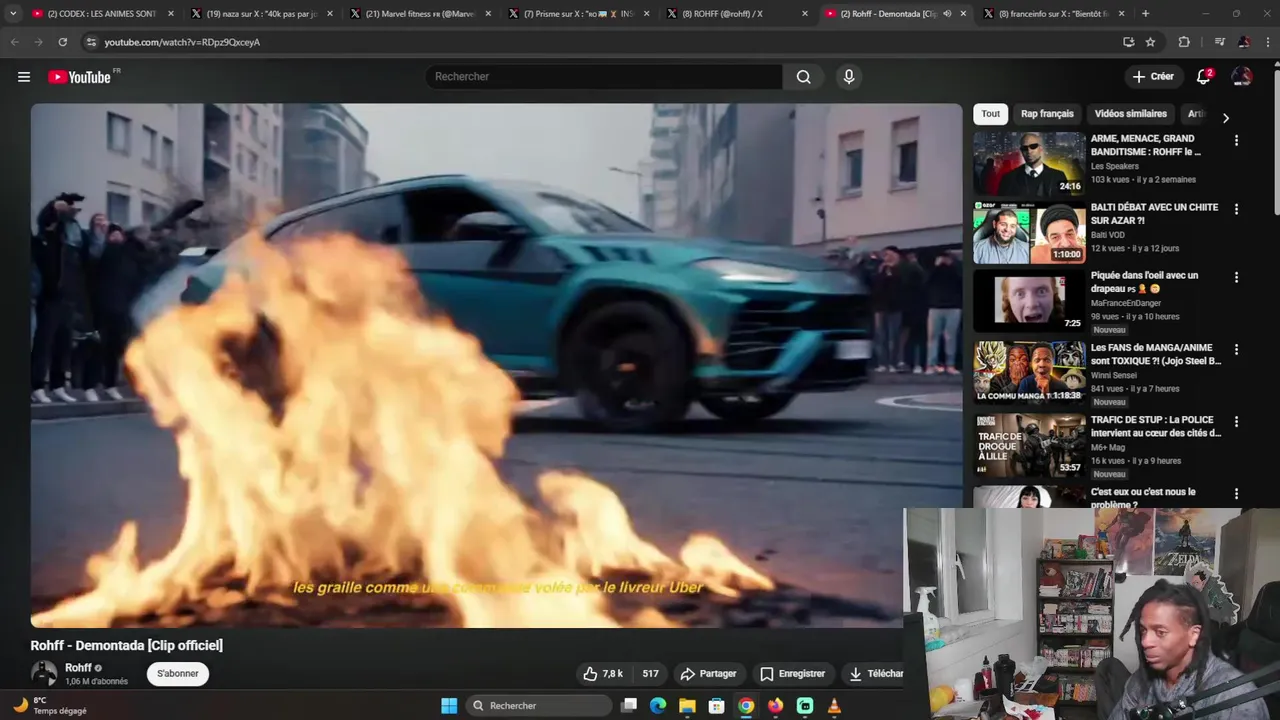Open the weather widget showing 8°C
Image resolution: width=1280 pixels, height=720 pixels.
tap(50, 706)
